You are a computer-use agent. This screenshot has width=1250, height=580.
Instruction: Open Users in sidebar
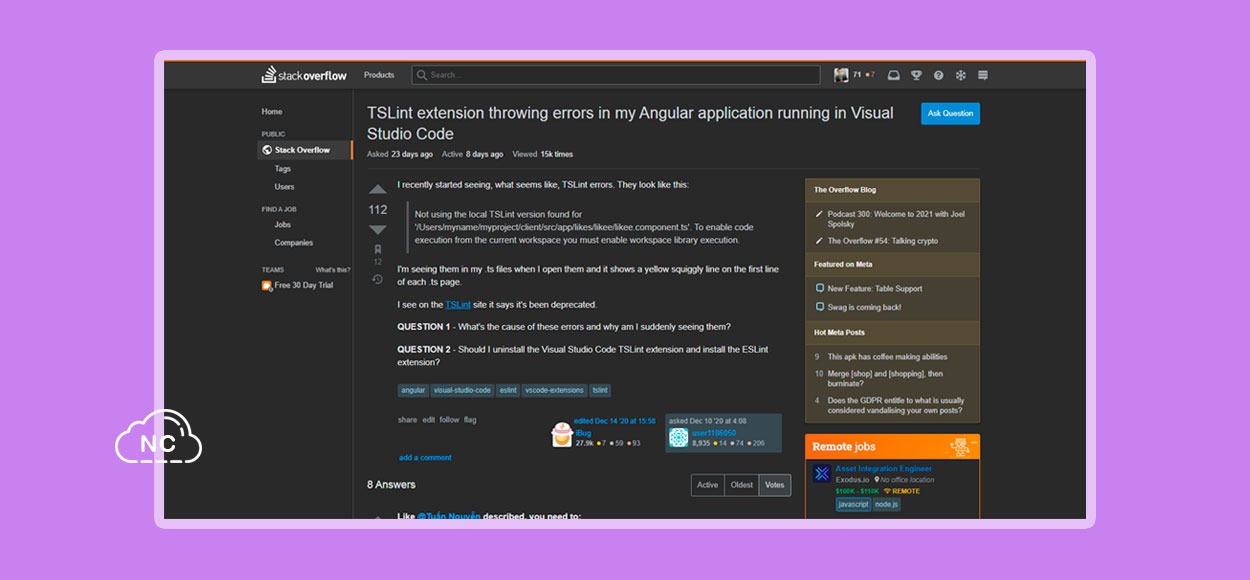tap(285, 186)
